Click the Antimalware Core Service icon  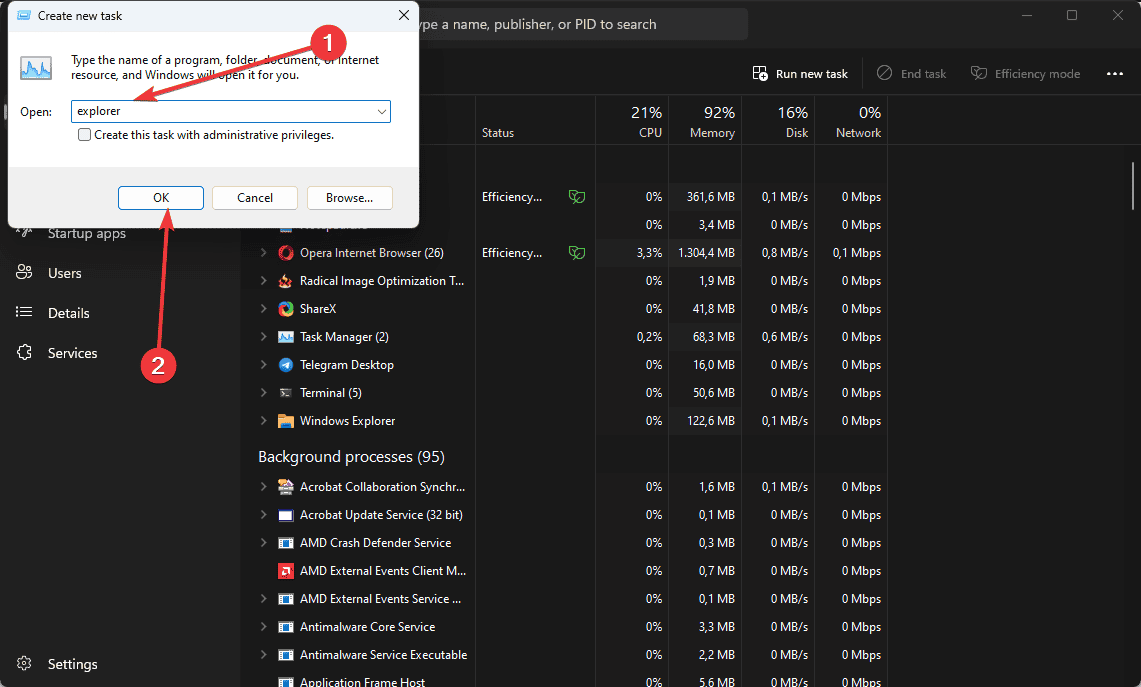[286, 627]
